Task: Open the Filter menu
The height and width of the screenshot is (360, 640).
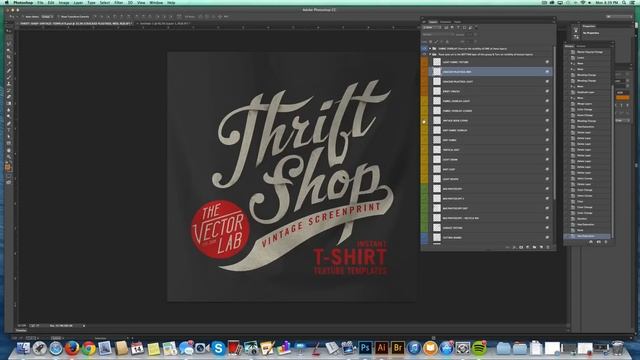Action: [118, 2]
